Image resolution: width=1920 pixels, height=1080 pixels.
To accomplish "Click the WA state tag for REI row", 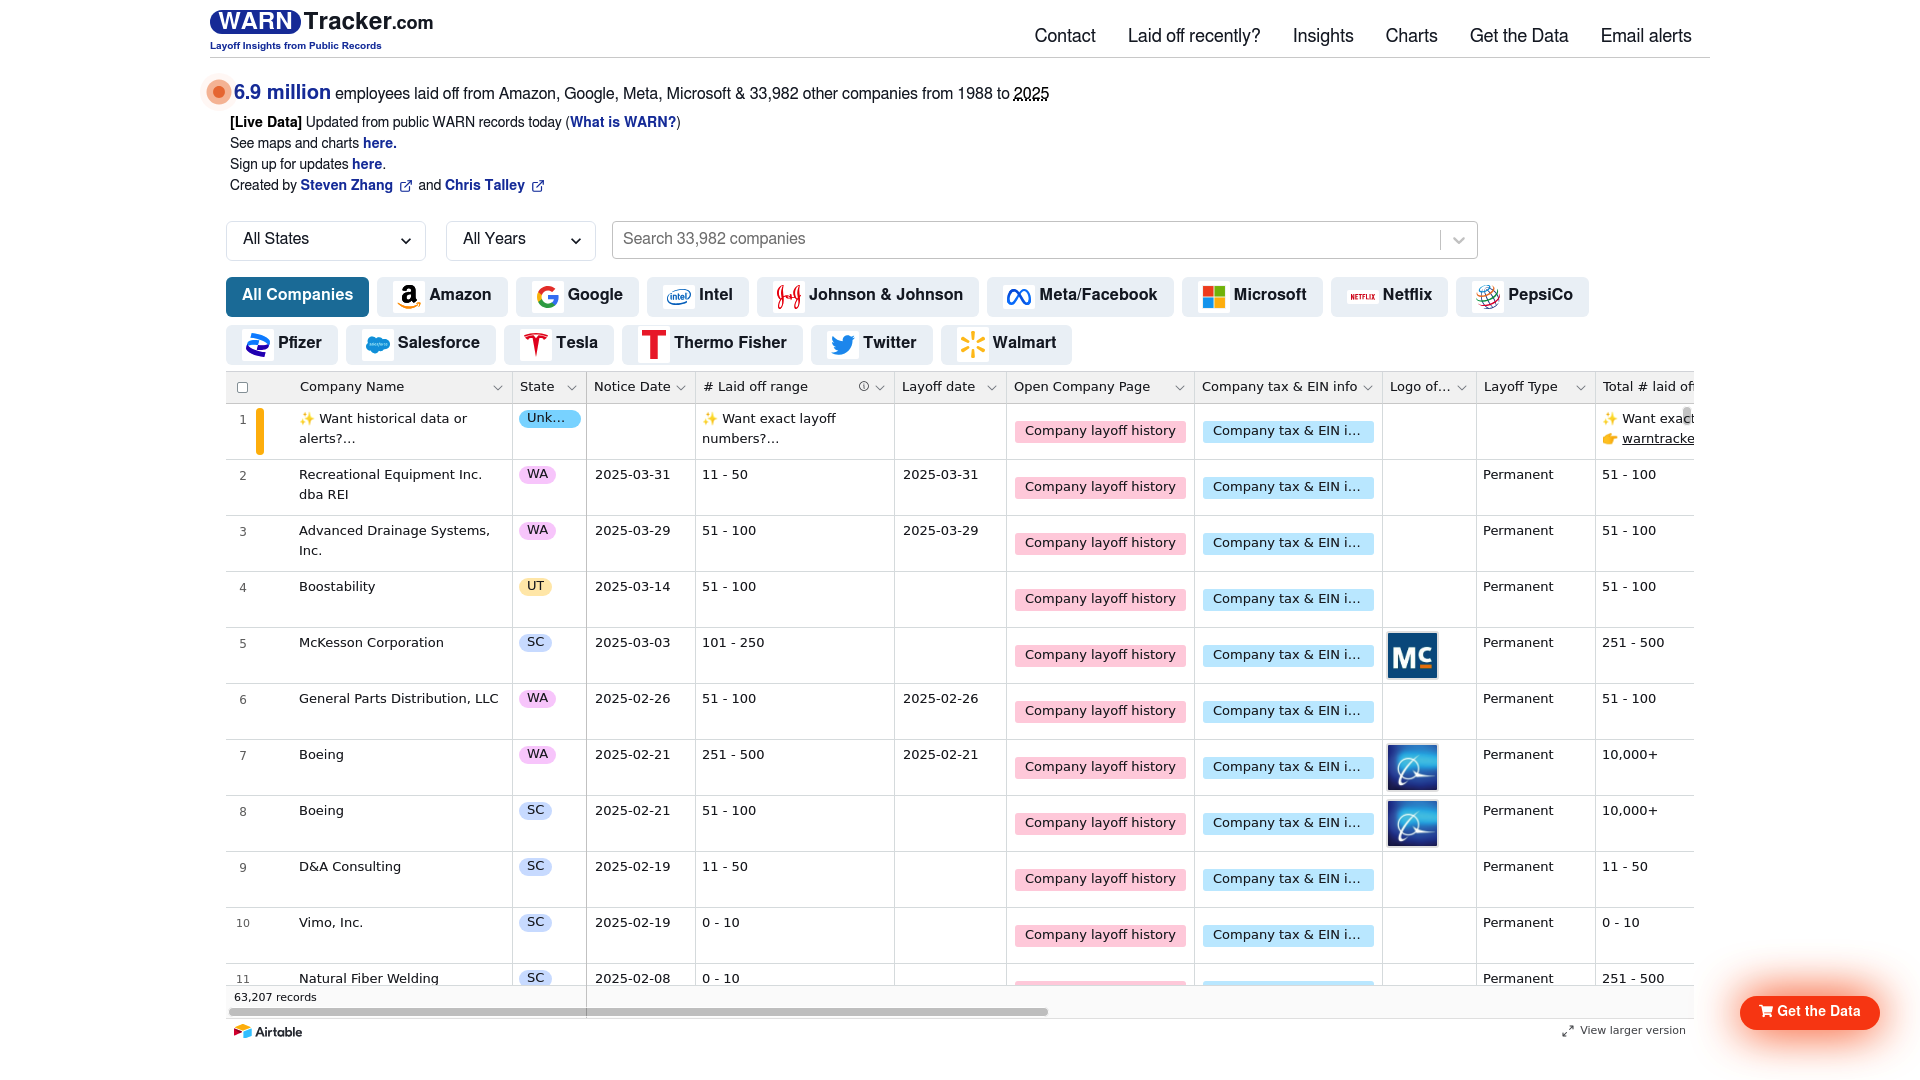I will [538, 475].
